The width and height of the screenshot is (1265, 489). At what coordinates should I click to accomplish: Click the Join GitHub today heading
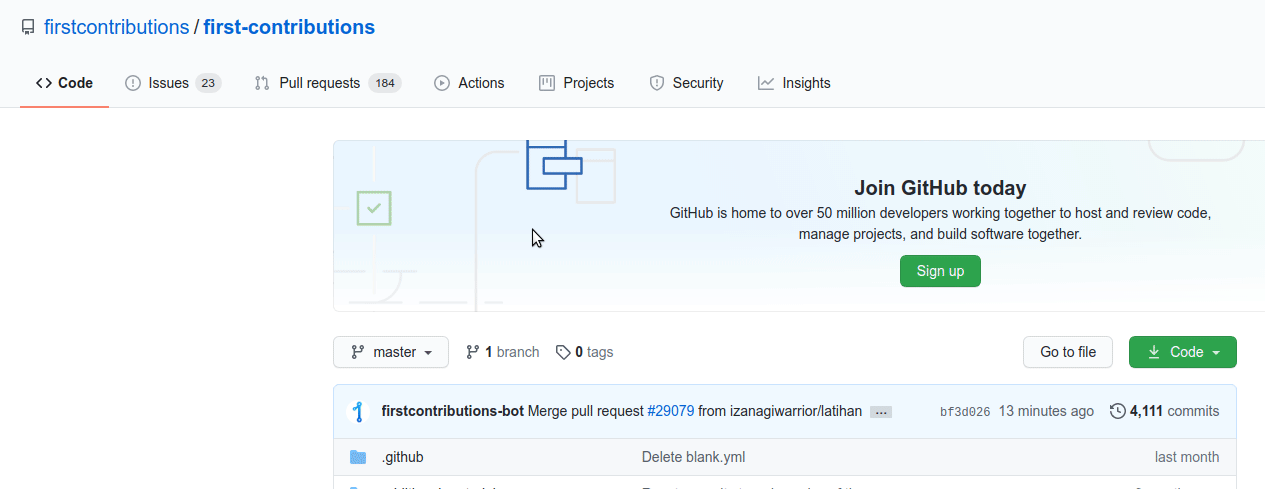tap(940, 188)
